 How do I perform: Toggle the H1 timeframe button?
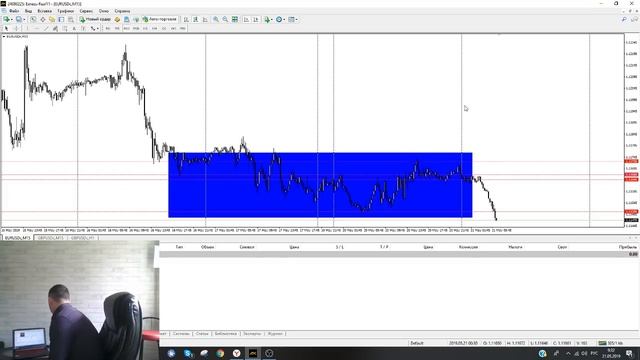[145, 29]
